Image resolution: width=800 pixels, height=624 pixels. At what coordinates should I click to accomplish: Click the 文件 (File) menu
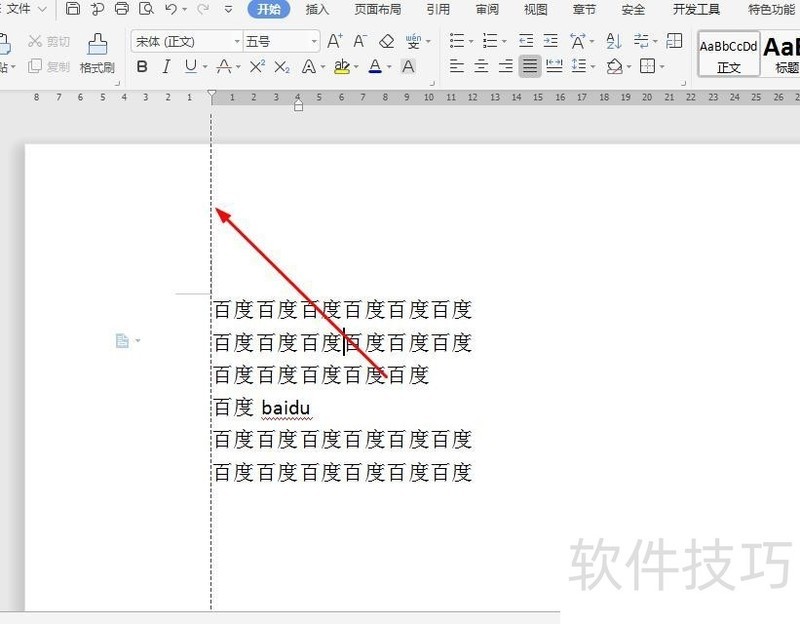pos(18,9)
